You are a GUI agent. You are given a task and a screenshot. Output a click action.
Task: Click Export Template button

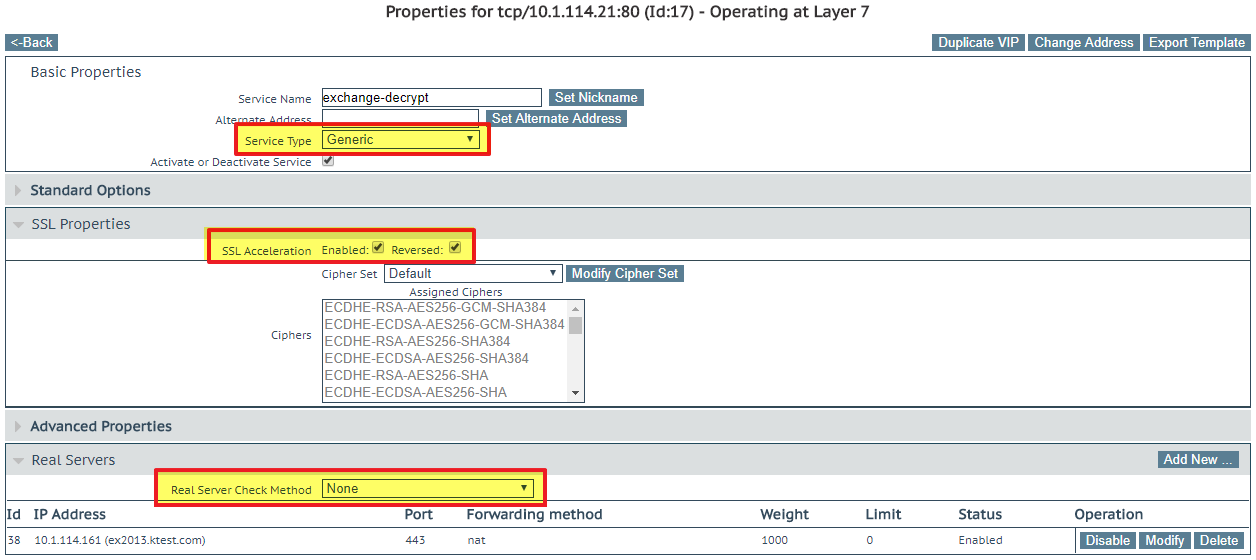(x=1197, y=42)
